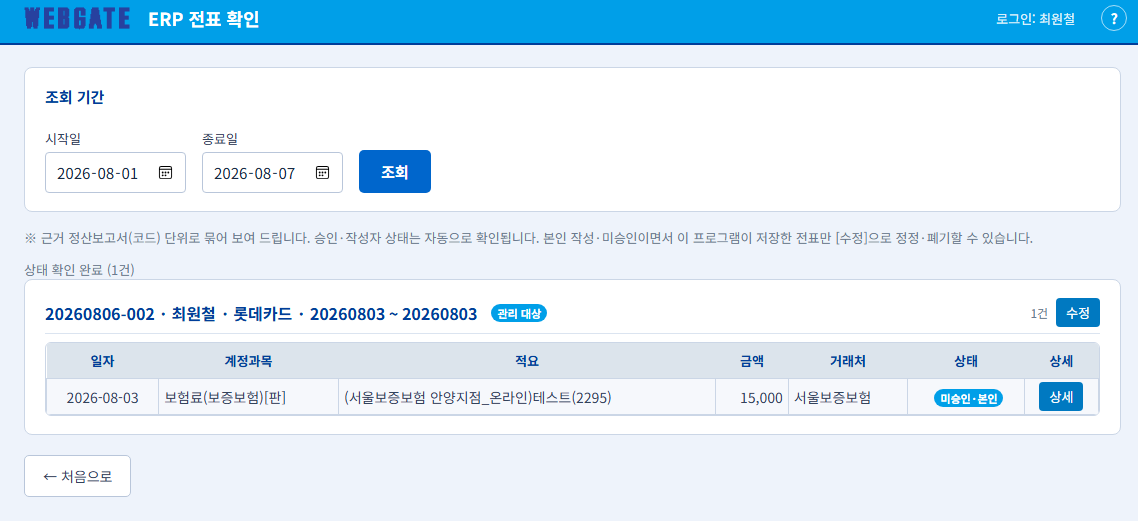Screen dimensions: 1138x521
Task: Open the start date calendar picker icon
Action: [165, 173]
